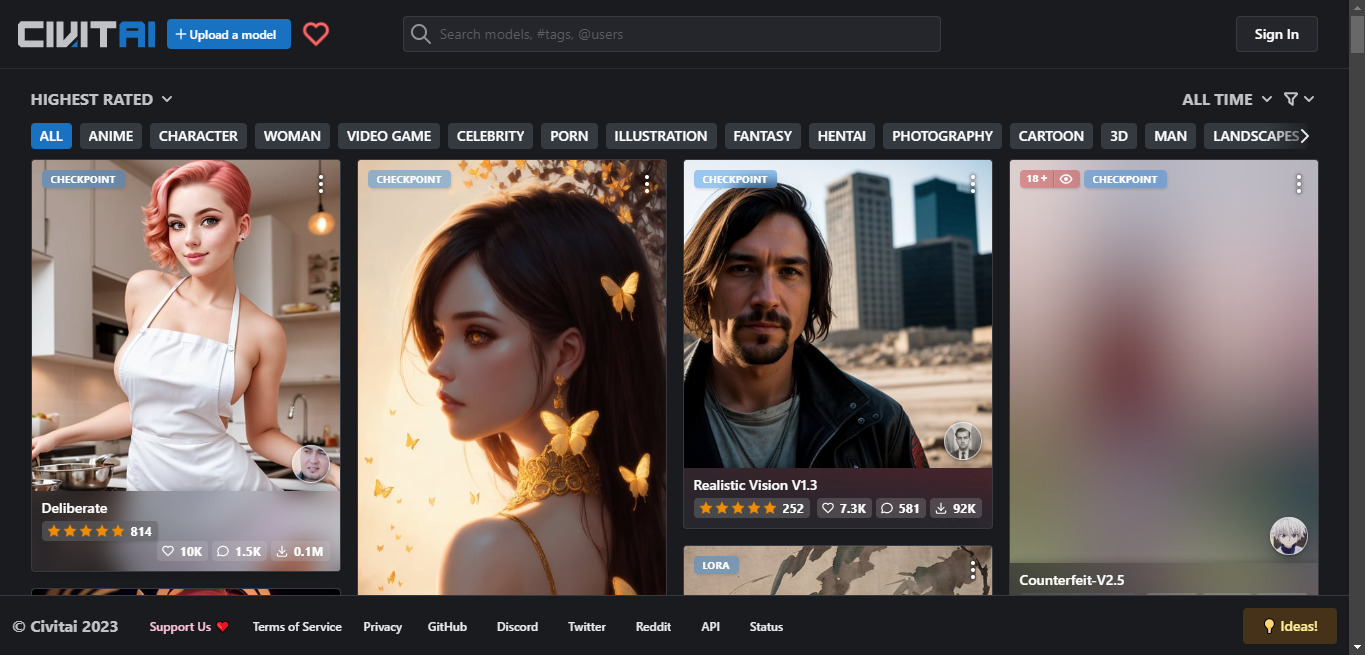Open the blurred Counterfeit-V2.5 preview image
Viewport: 1365px width, 655px height.
click(x=1164, y=361)
